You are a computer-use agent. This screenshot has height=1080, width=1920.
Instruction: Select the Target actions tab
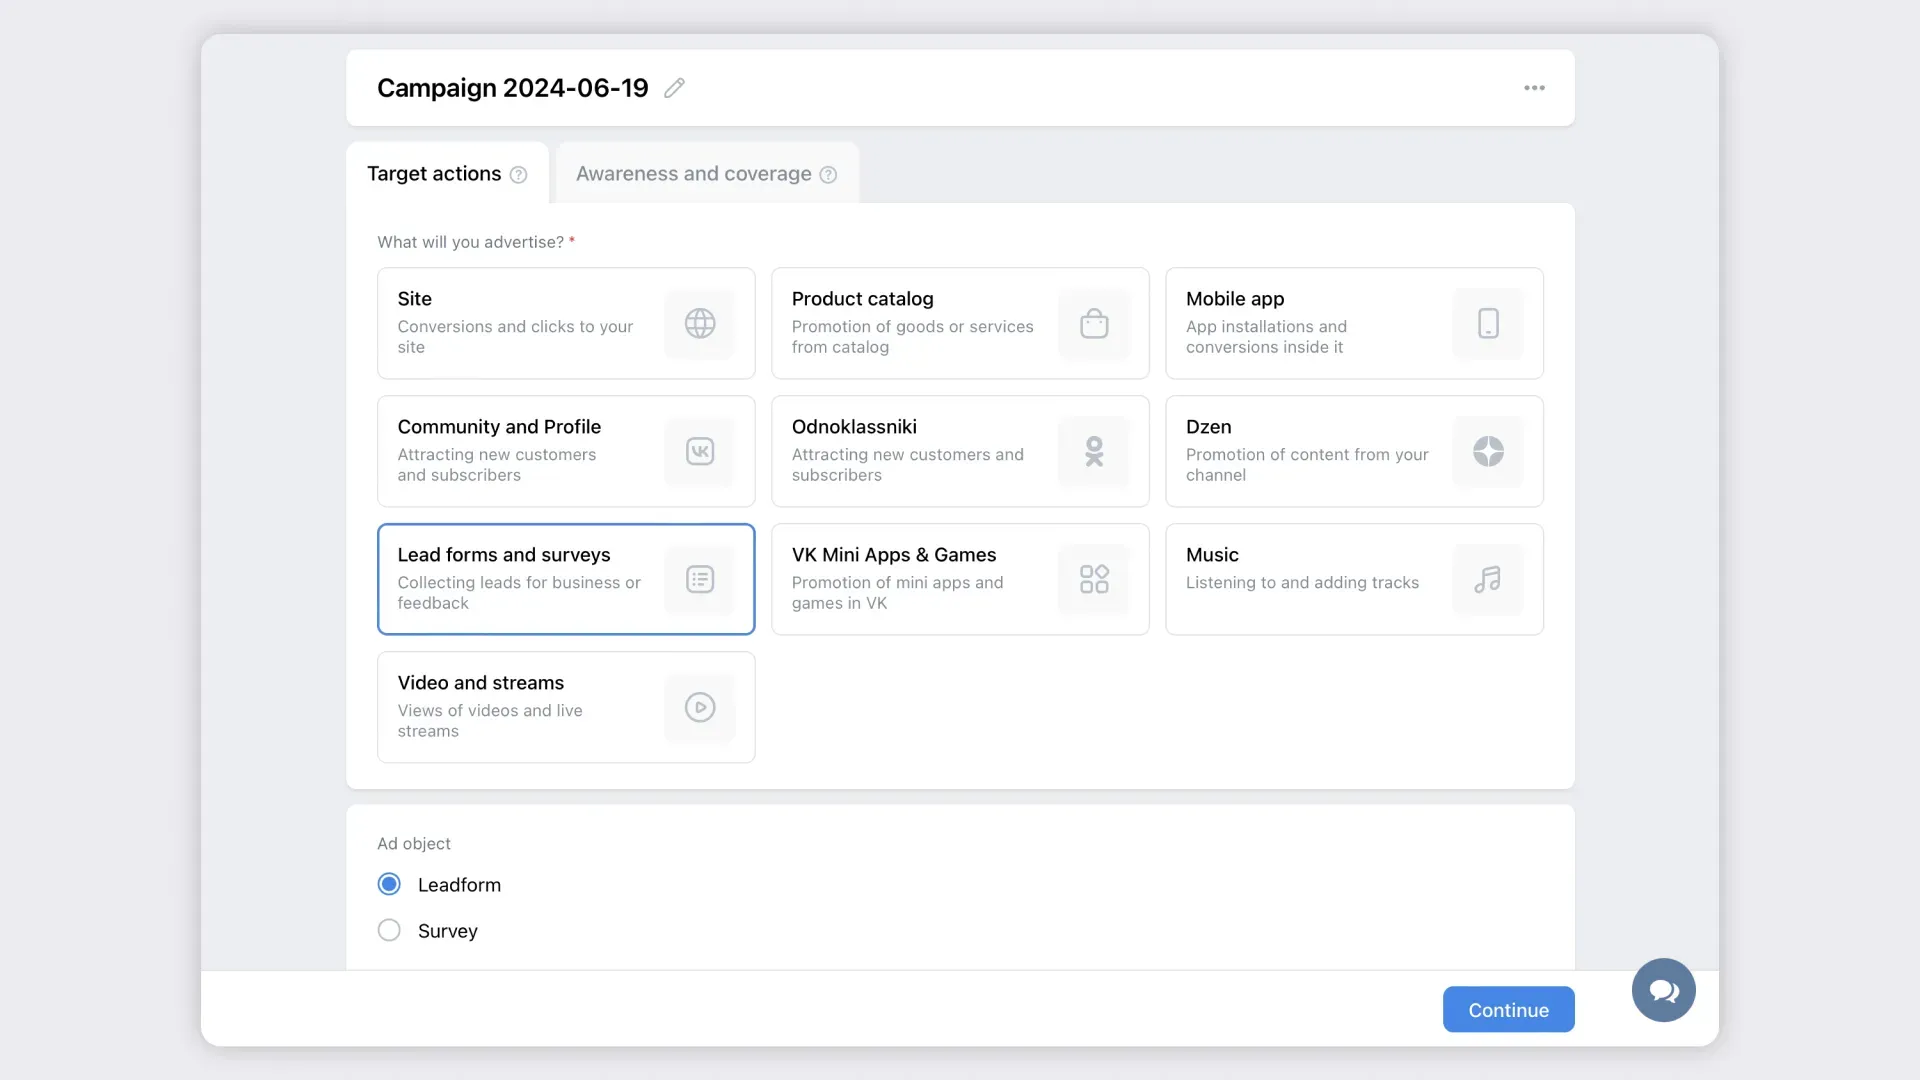tap(434, 174)
